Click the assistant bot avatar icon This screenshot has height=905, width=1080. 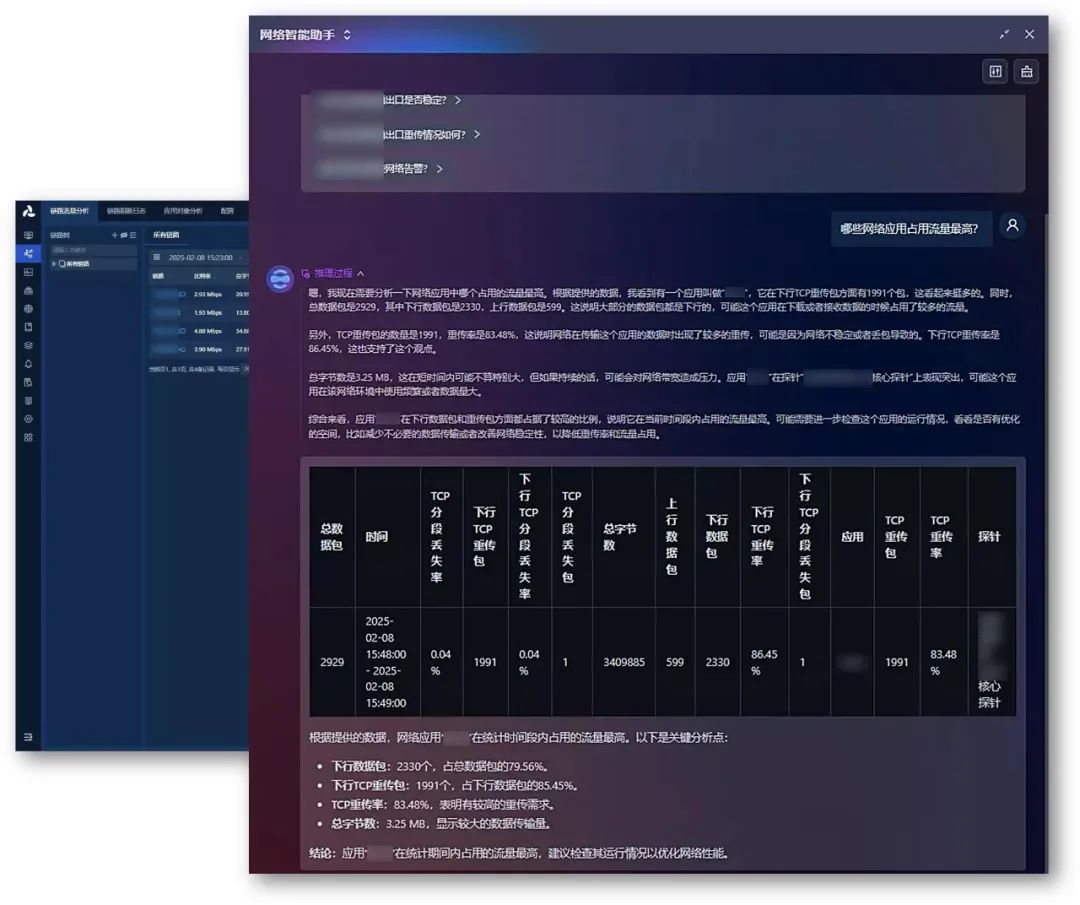280,279
